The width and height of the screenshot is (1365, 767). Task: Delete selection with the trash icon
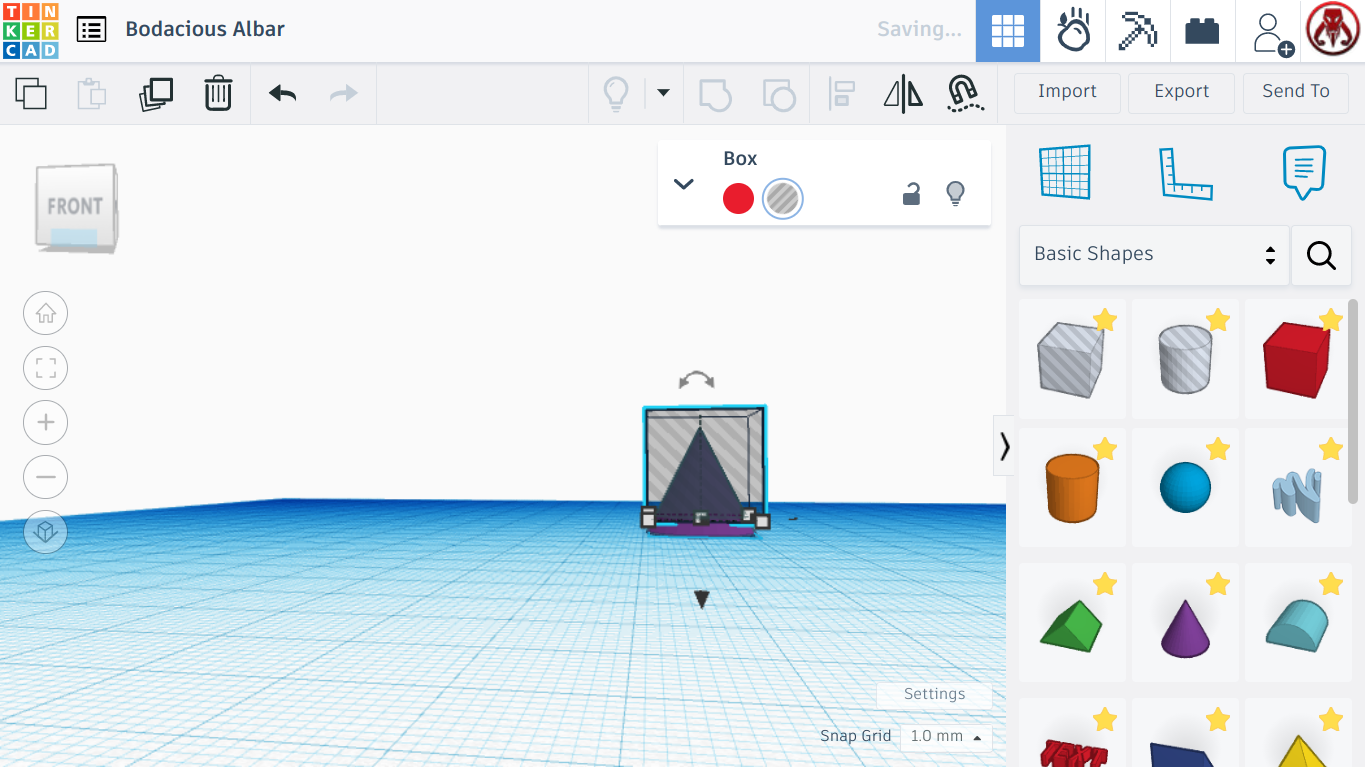(218, 93)
